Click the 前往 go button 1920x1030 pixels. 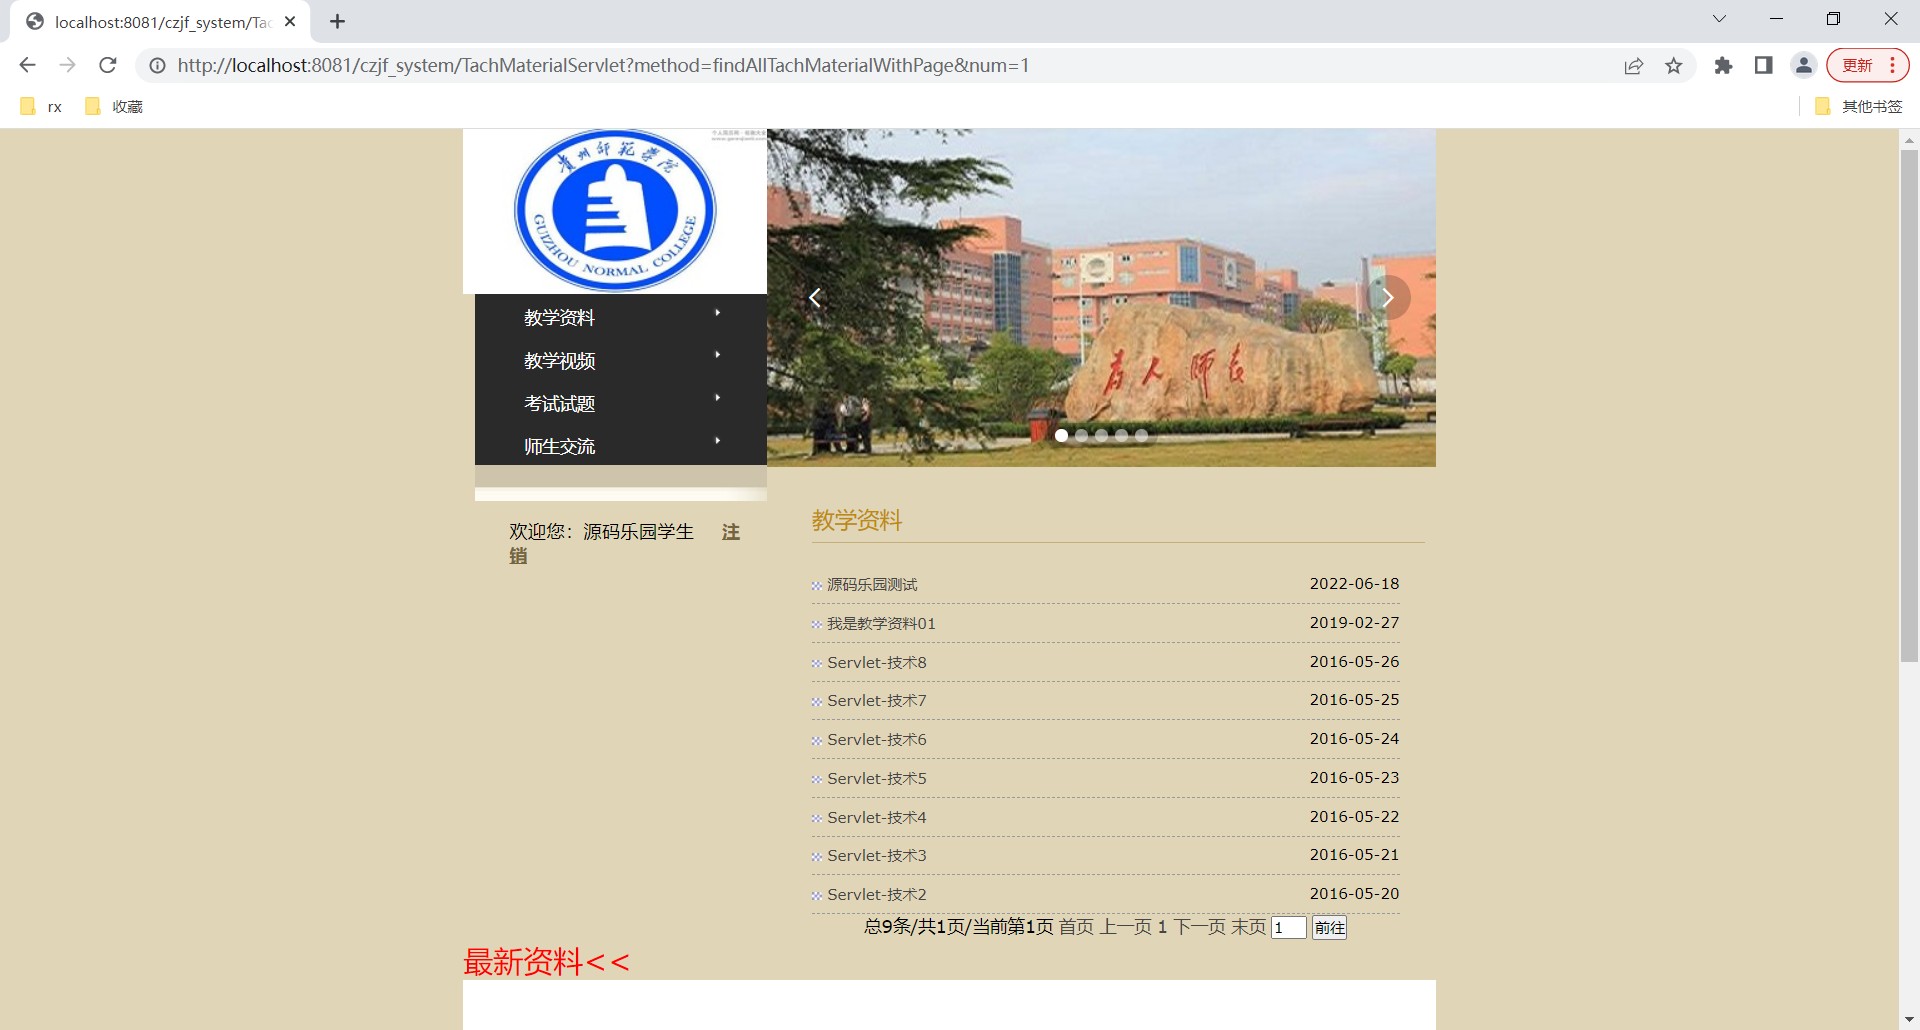tap(1329, 928)
